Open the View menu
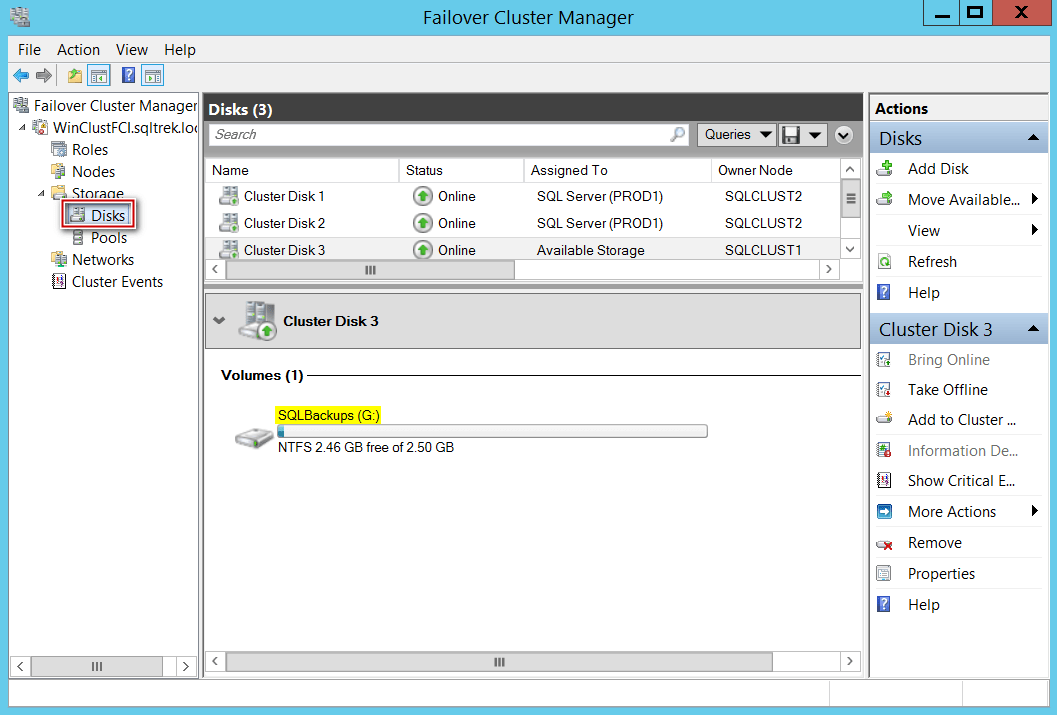 click(x=131, y=49)
